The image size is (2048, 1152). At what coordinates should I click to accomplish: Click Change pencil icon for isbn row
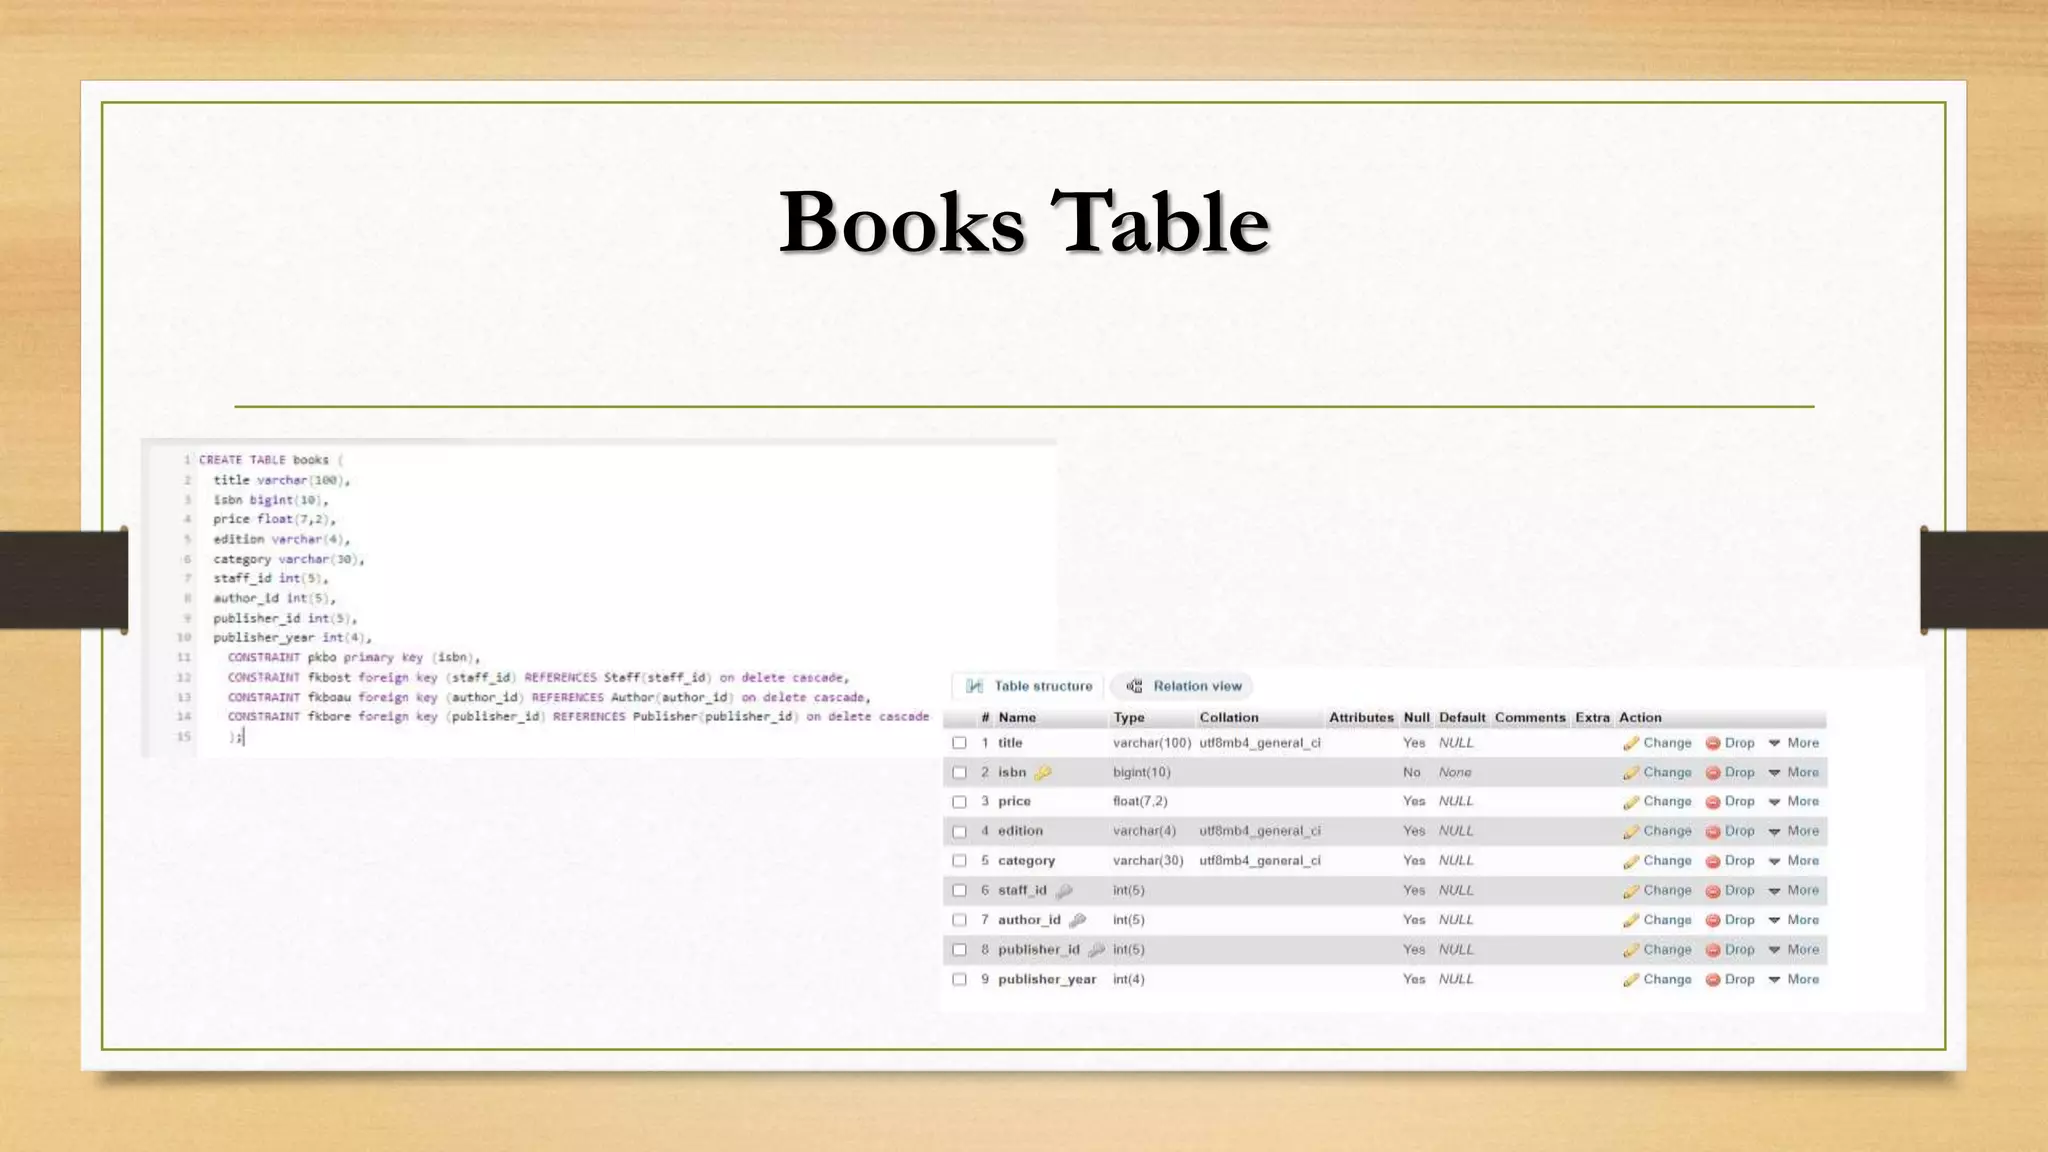(1631, 772)
